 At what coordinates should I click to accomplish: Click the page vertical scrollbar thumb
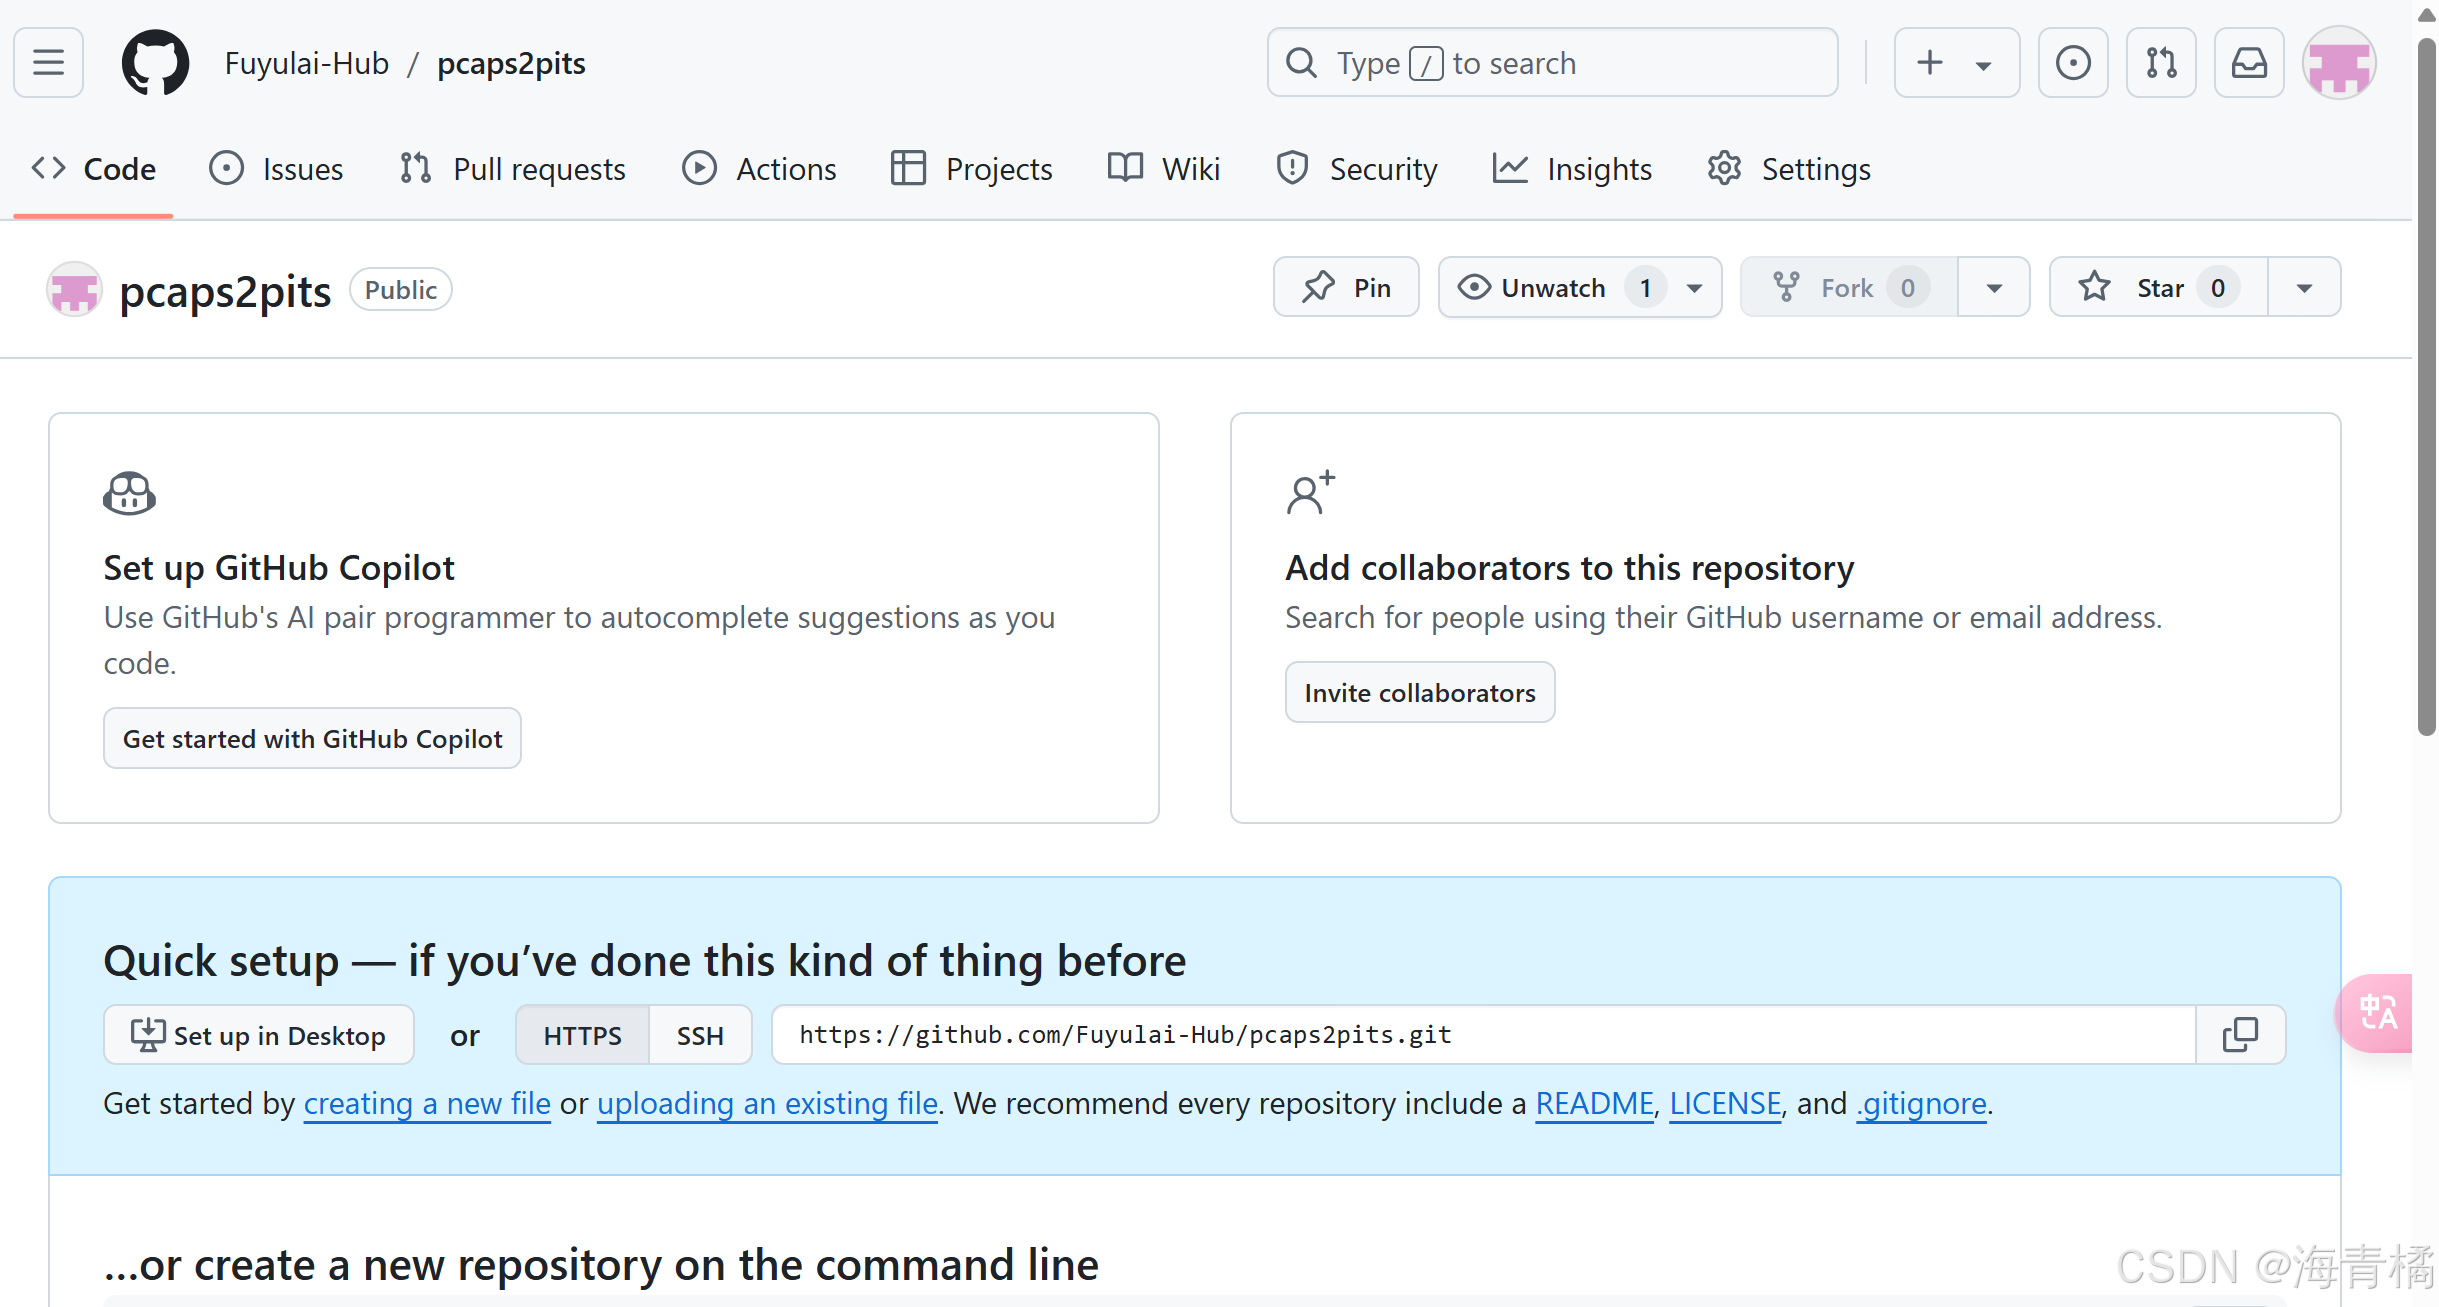point(2427,385)
